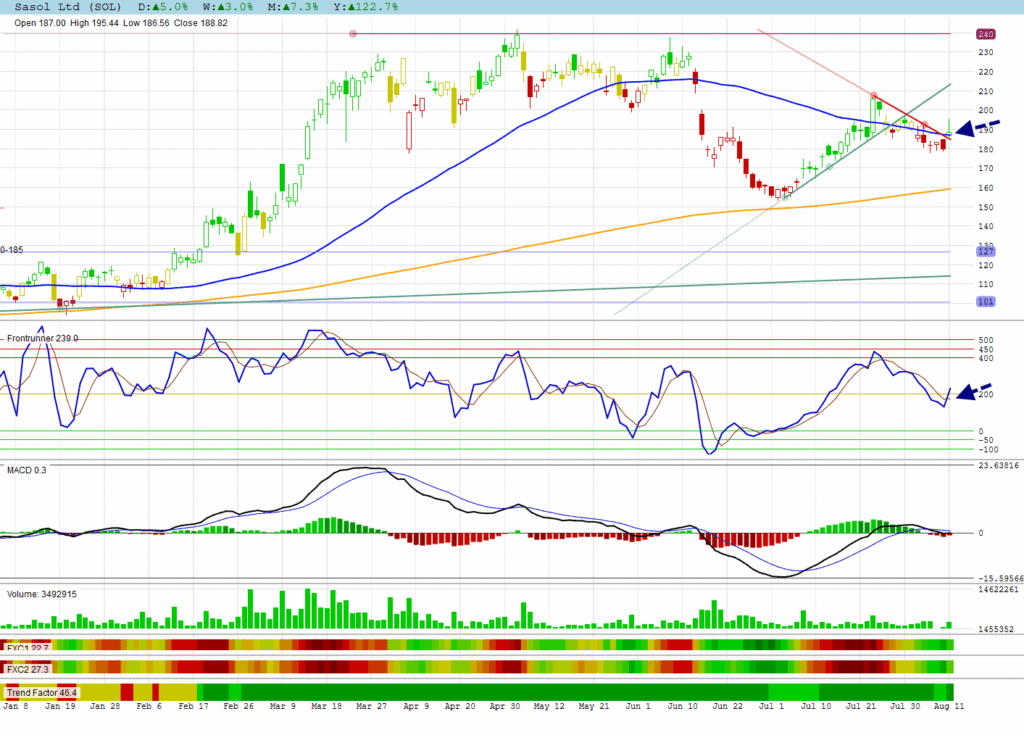Click the FXC2 27.3 indicator label
1024x735 pixels.
pos(27,669)
